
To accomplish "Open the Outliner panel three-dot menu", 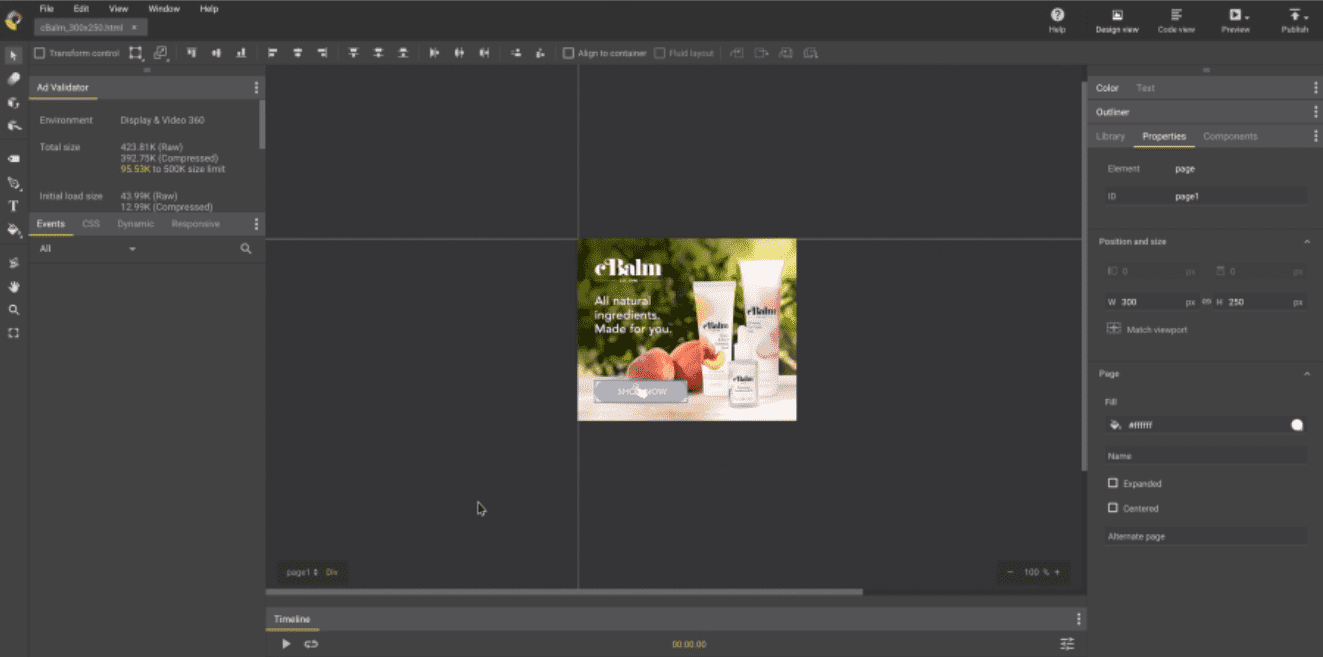I will (x=1315, y=112).
